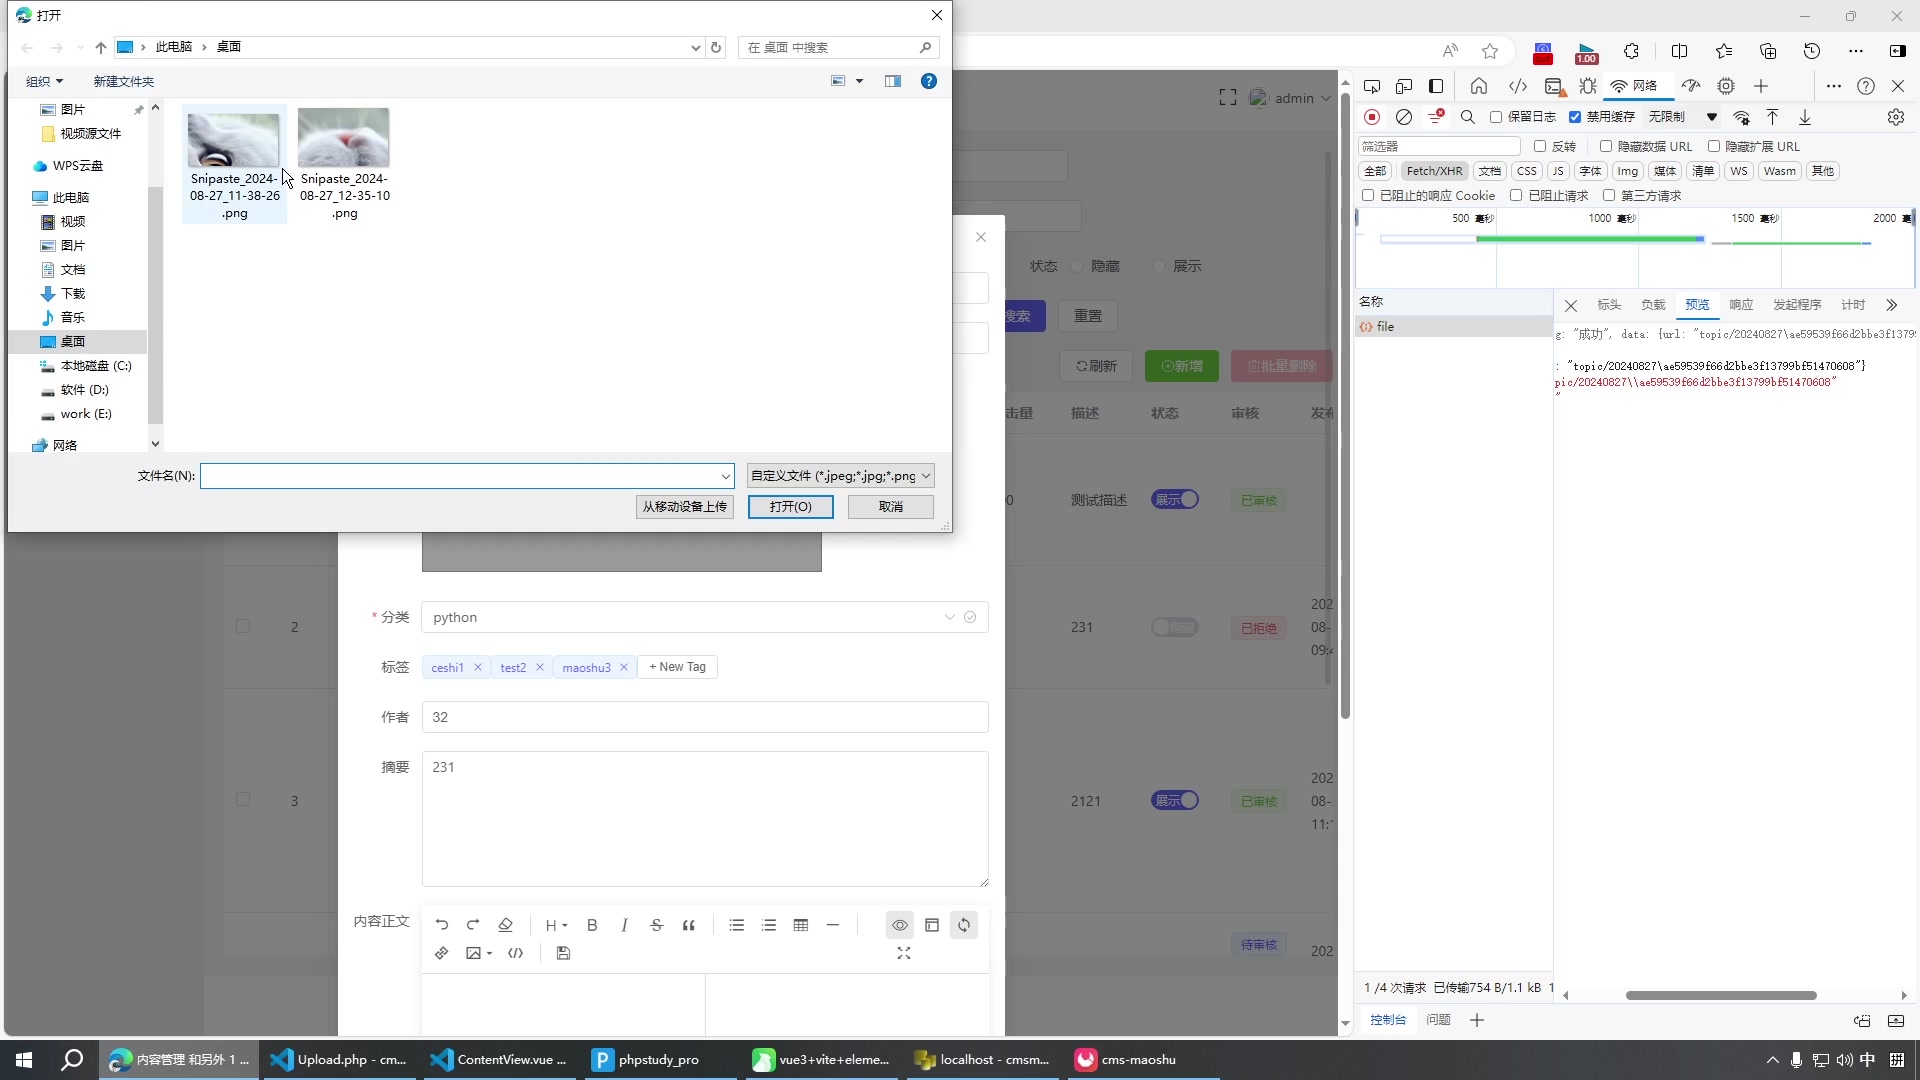
Task: Click the 重置 button
Action: pyautogui.click(x=1088, y=316)
